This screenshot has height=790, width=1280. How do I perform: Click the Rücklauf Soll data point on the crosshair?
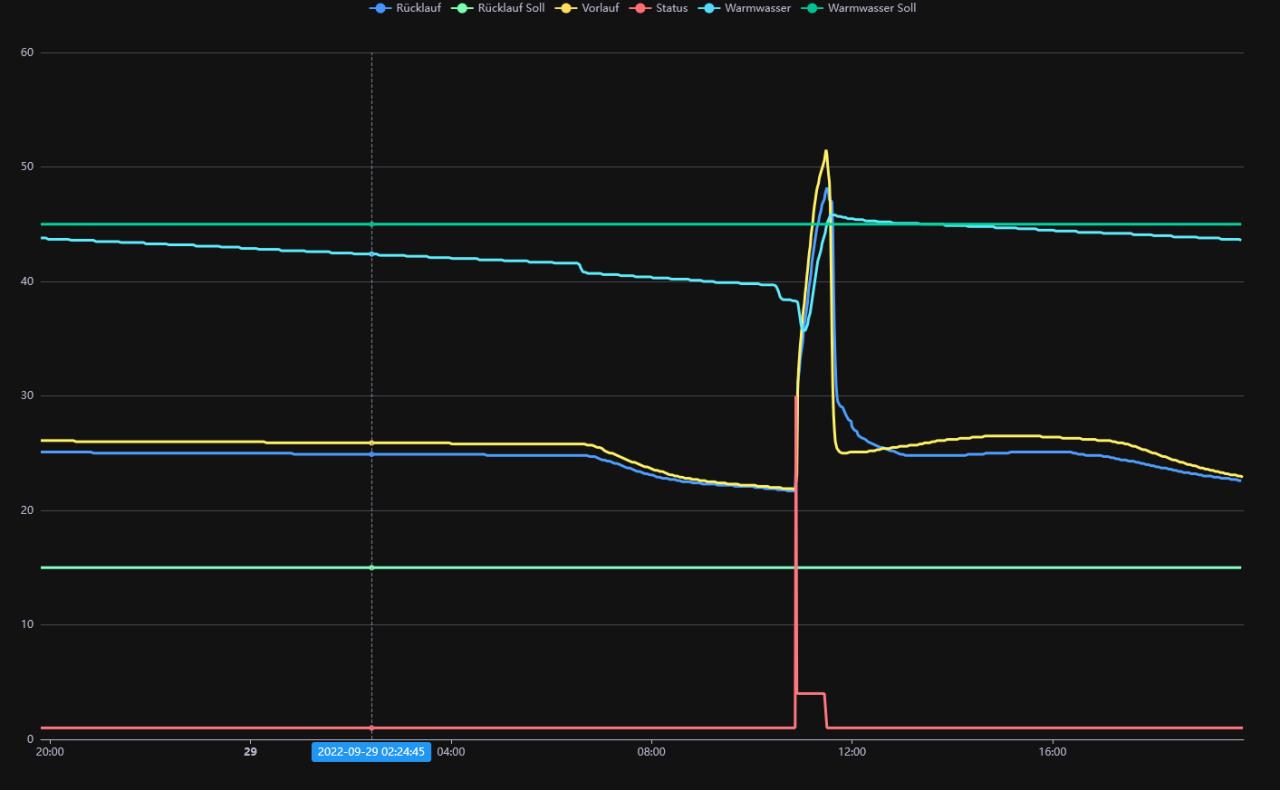click(x=372, y=568)
